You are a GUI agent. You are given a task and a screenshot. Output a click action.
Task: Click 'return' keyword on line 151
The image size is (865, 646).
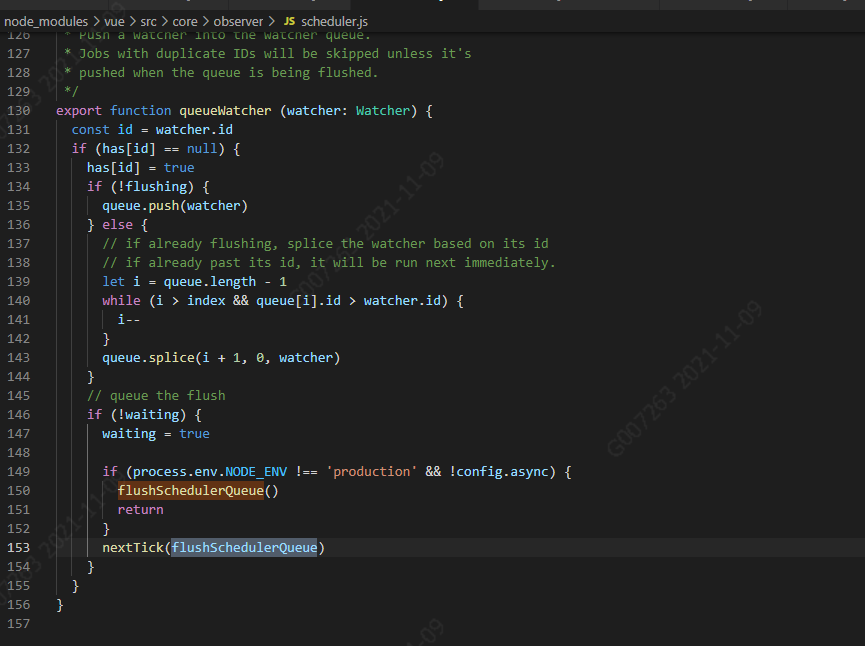click(x=140, y=510)
